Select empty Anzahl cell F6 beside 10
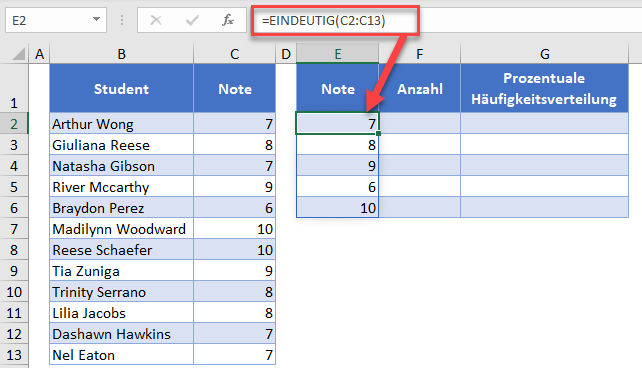Viewport: 642px width, 368px height. [x=420, y=208]
